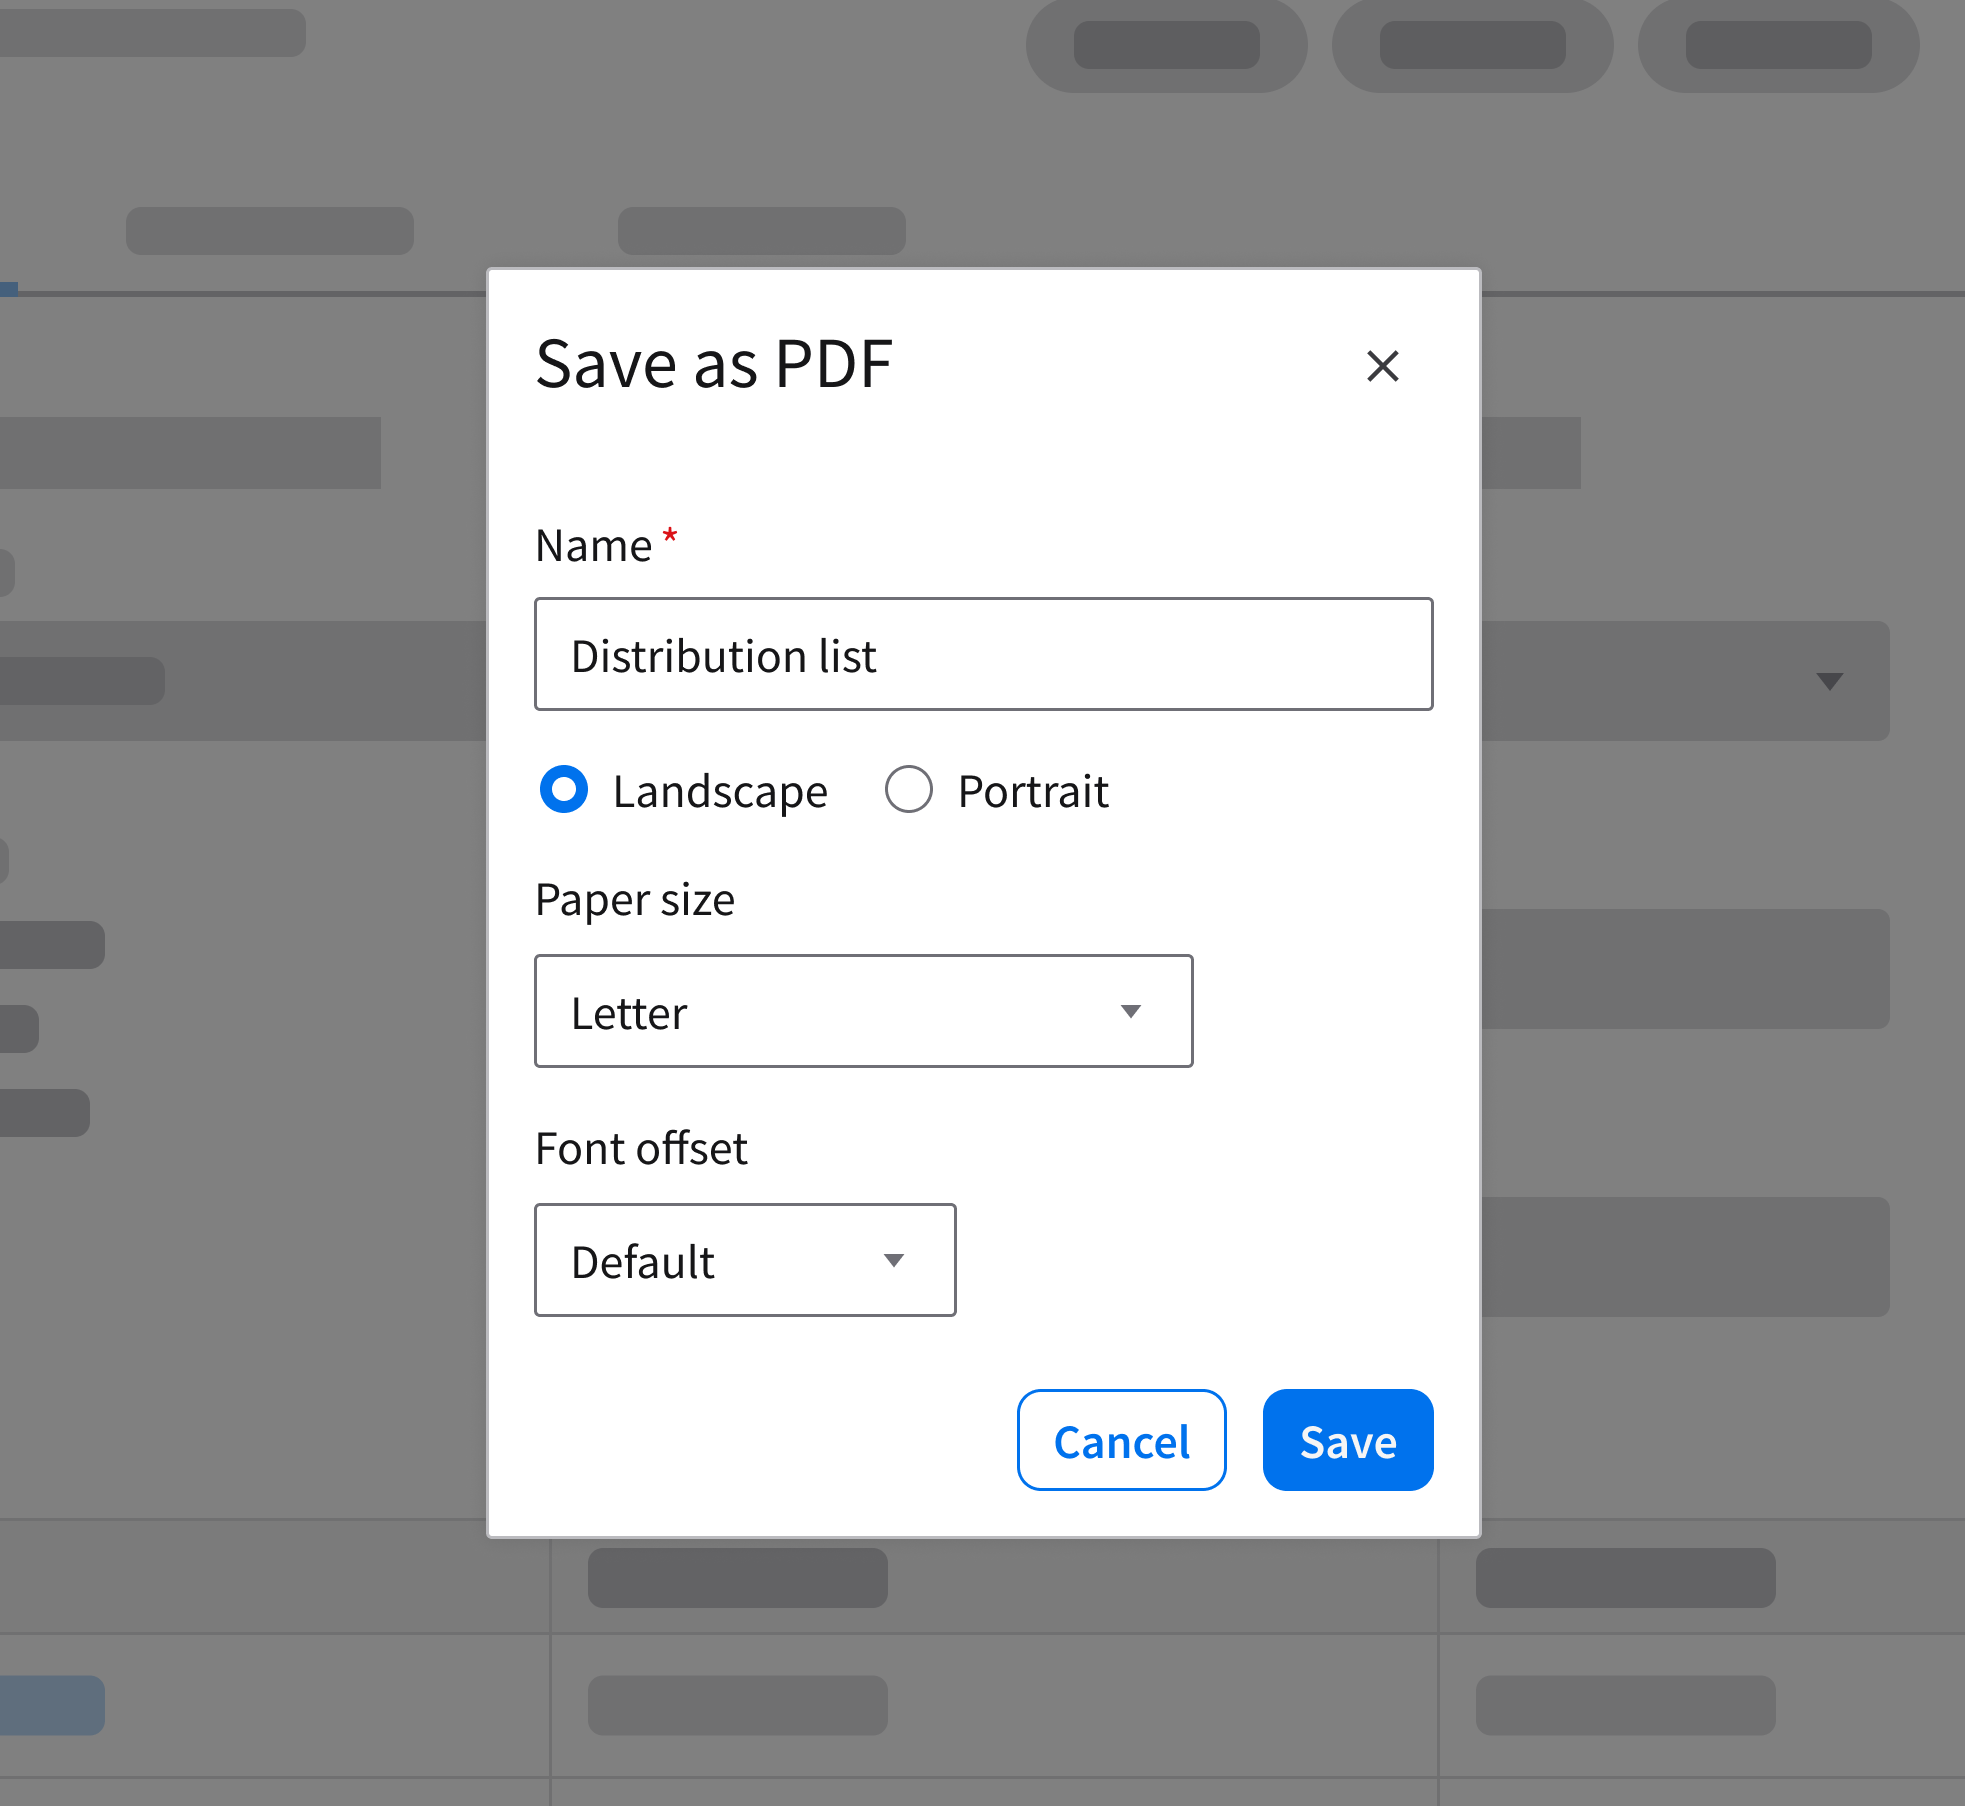This screenshot has width=1965, height=1806.
Task: Click the arrow in the Default dropdown
Action: [x=894, y=1261]
